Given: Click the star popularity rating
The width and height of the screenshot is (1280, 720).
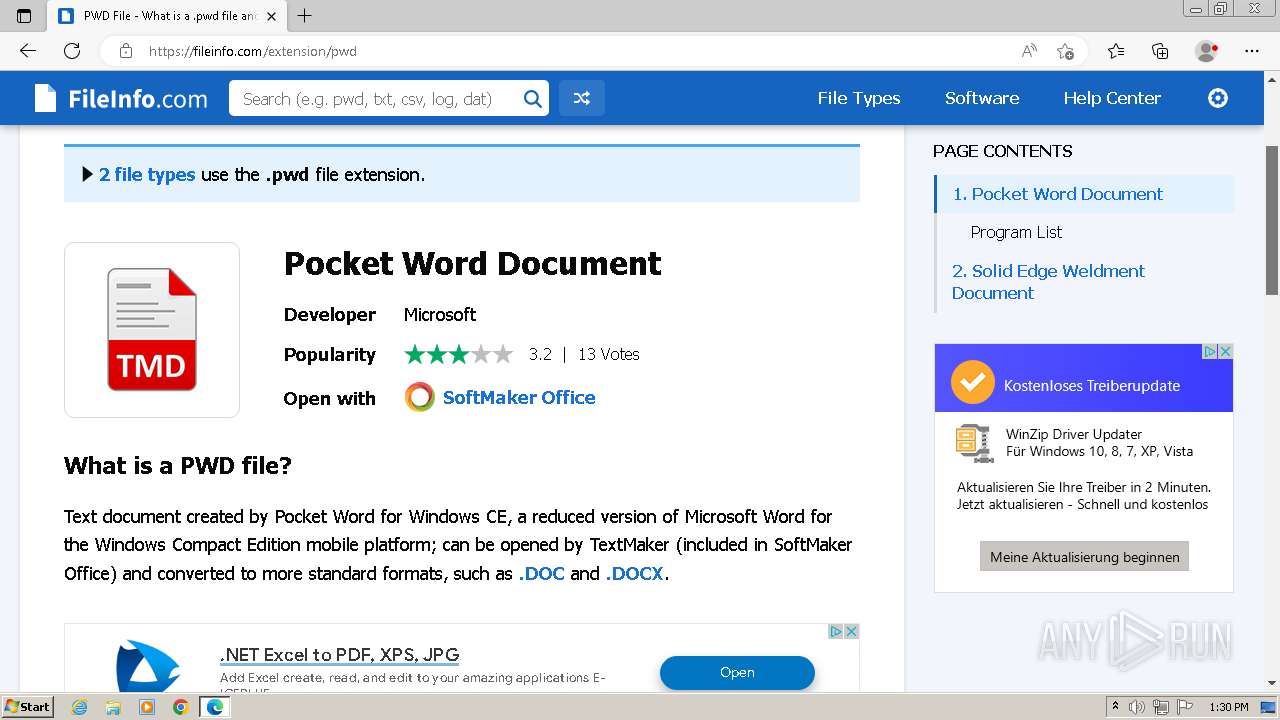Looking at the screenshot, I should coord(458,354).
